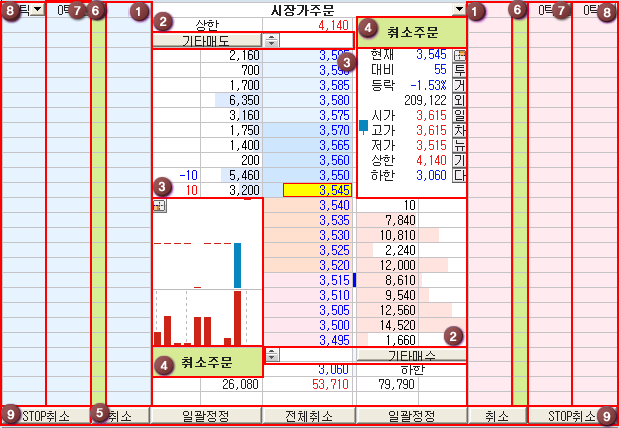Click the stepper left of 기타매수
This screenshot has height=428, width=620.
point(271,355)
